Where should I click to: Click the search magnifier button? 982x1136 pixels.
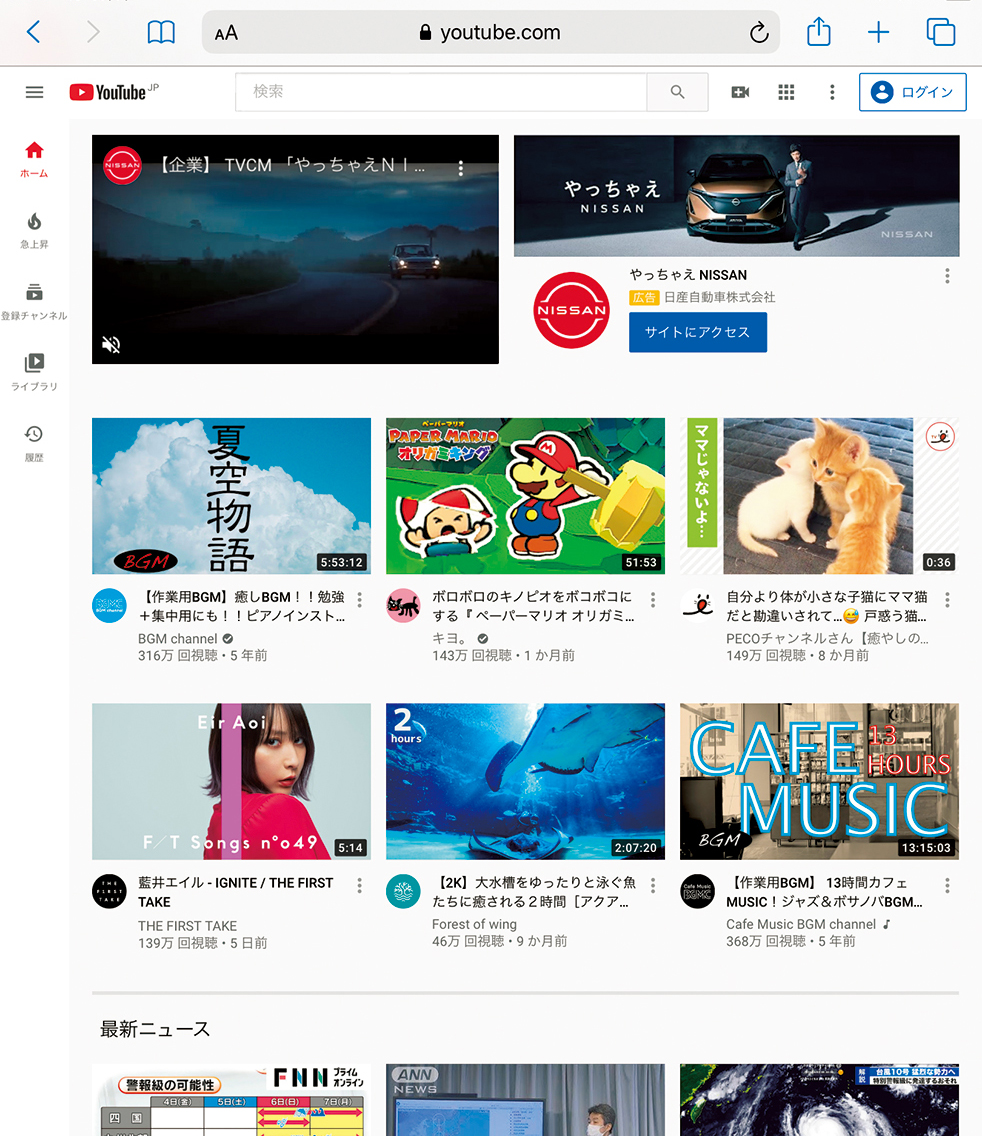click(677, 92)
